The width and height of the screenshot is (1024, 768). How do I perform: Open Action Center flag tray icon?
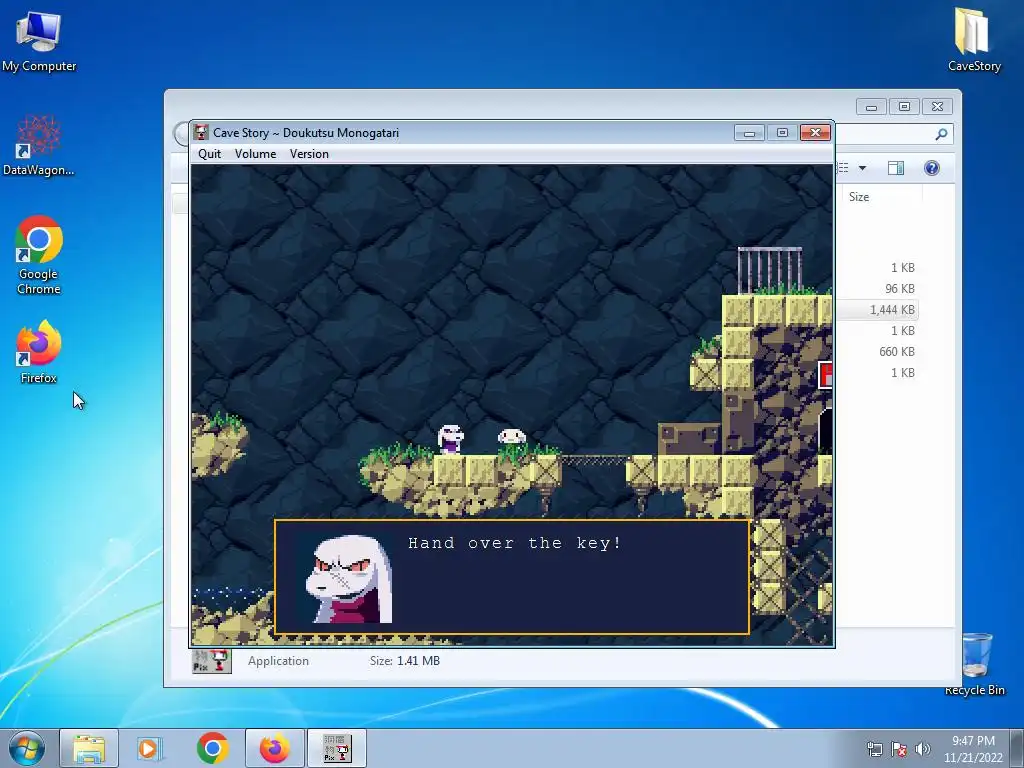899,749
